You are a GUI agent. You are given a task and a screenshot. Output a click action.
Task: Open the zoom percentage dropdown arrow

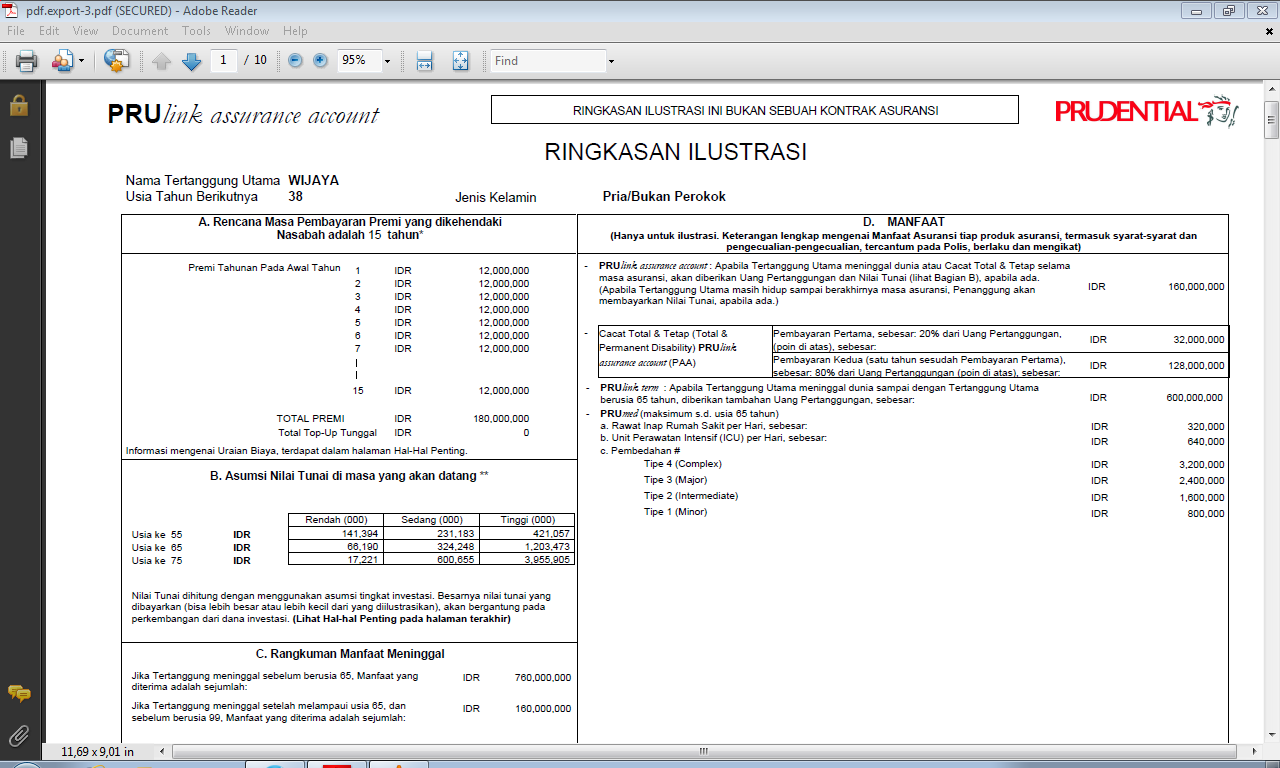[387, 61]
